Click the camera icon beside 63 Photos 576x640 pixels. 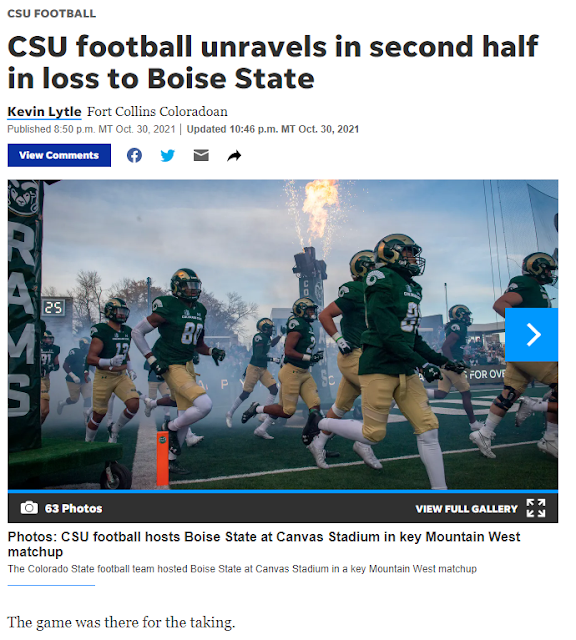click(x=29, y=508)
